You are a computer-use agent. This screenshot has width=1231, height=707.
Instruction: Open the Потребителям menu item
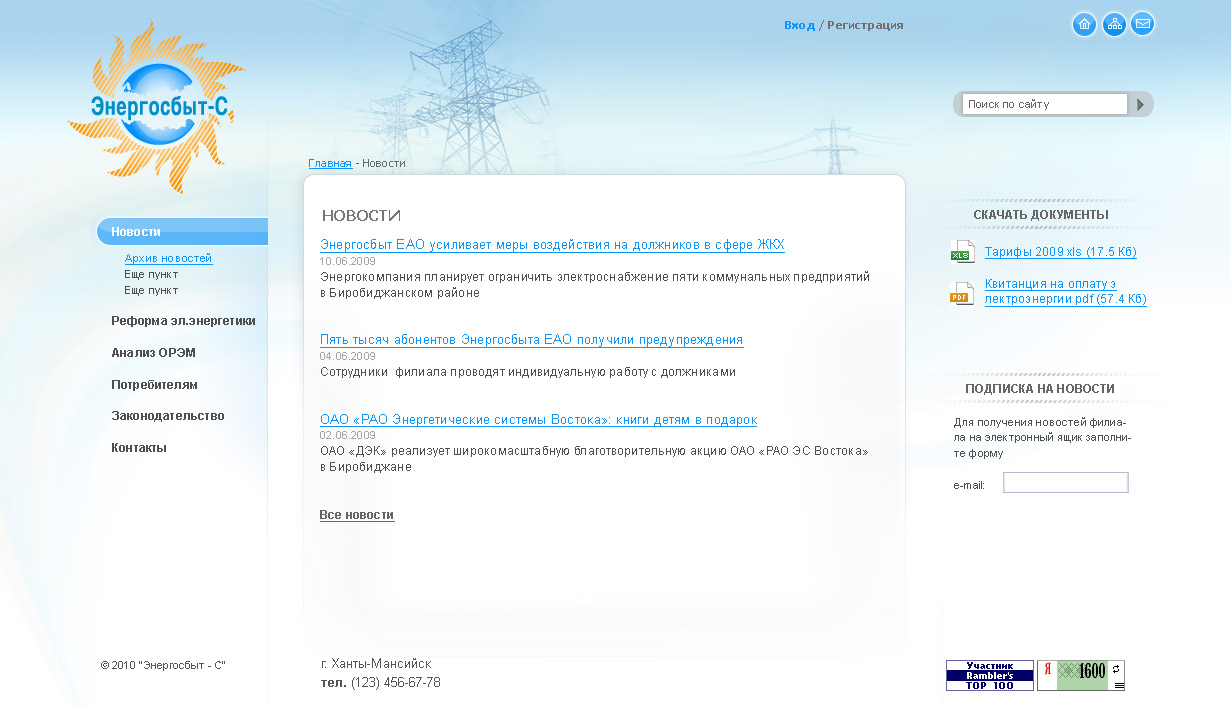point(154,385)
